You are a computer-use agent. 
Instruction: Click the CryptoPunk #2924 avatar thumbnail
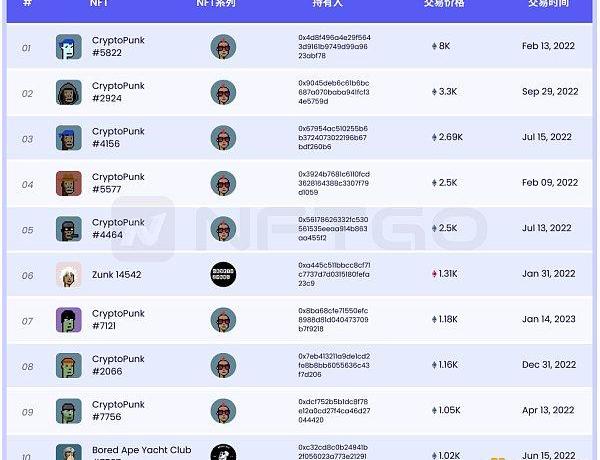(69, 92)
